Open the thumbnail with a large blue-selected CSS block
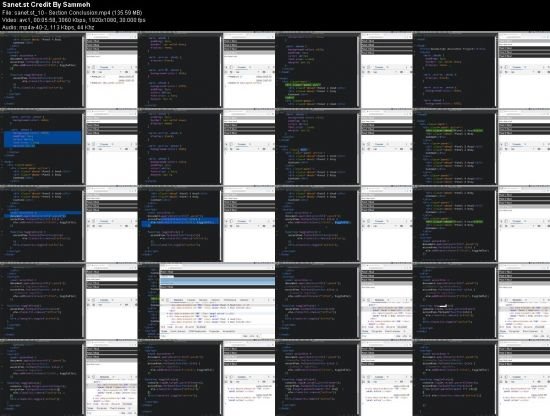This screenshot has width=550, height=416. pos(69,147)
